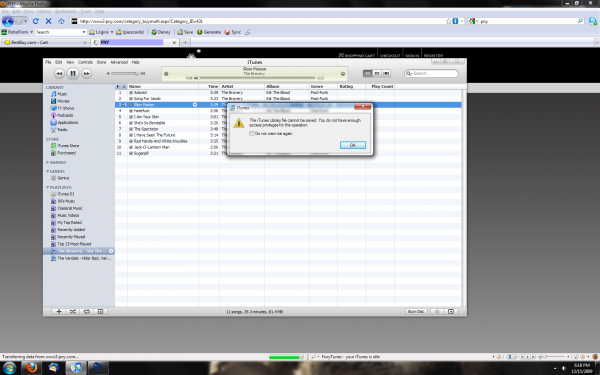The width and height of the screenshot is (600, 375).
Task: Open iTunes search options dropdown
Action: coord(409,73)
